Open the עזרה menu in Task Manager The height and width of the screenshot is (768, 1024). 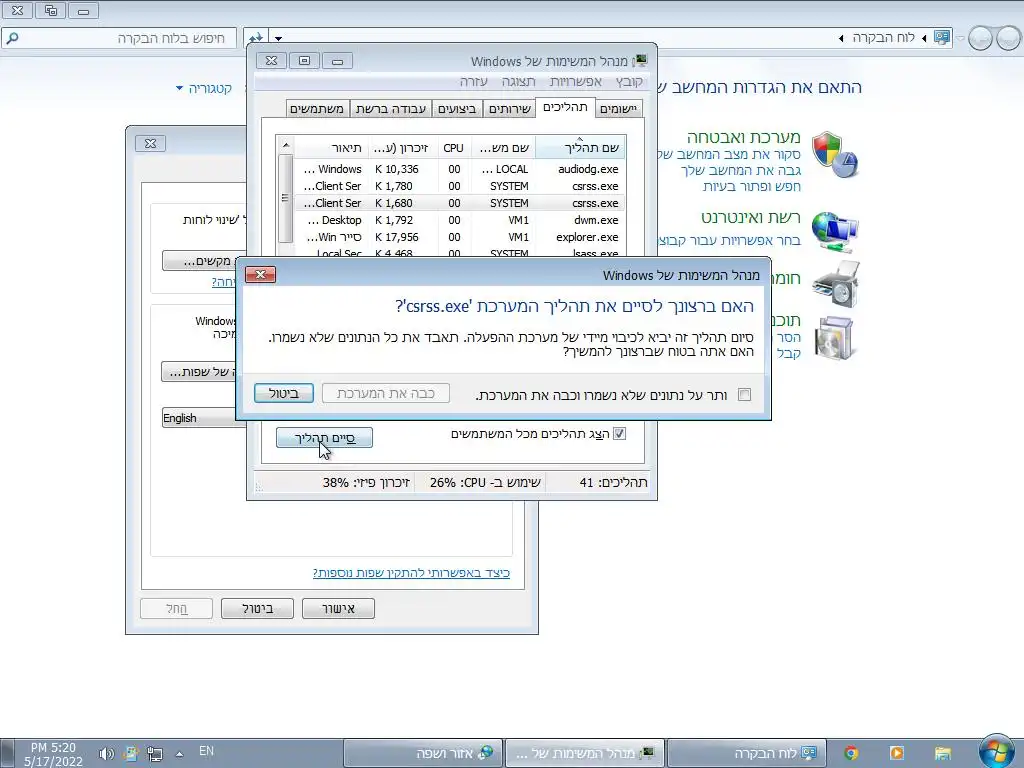(x=473, y=81)
